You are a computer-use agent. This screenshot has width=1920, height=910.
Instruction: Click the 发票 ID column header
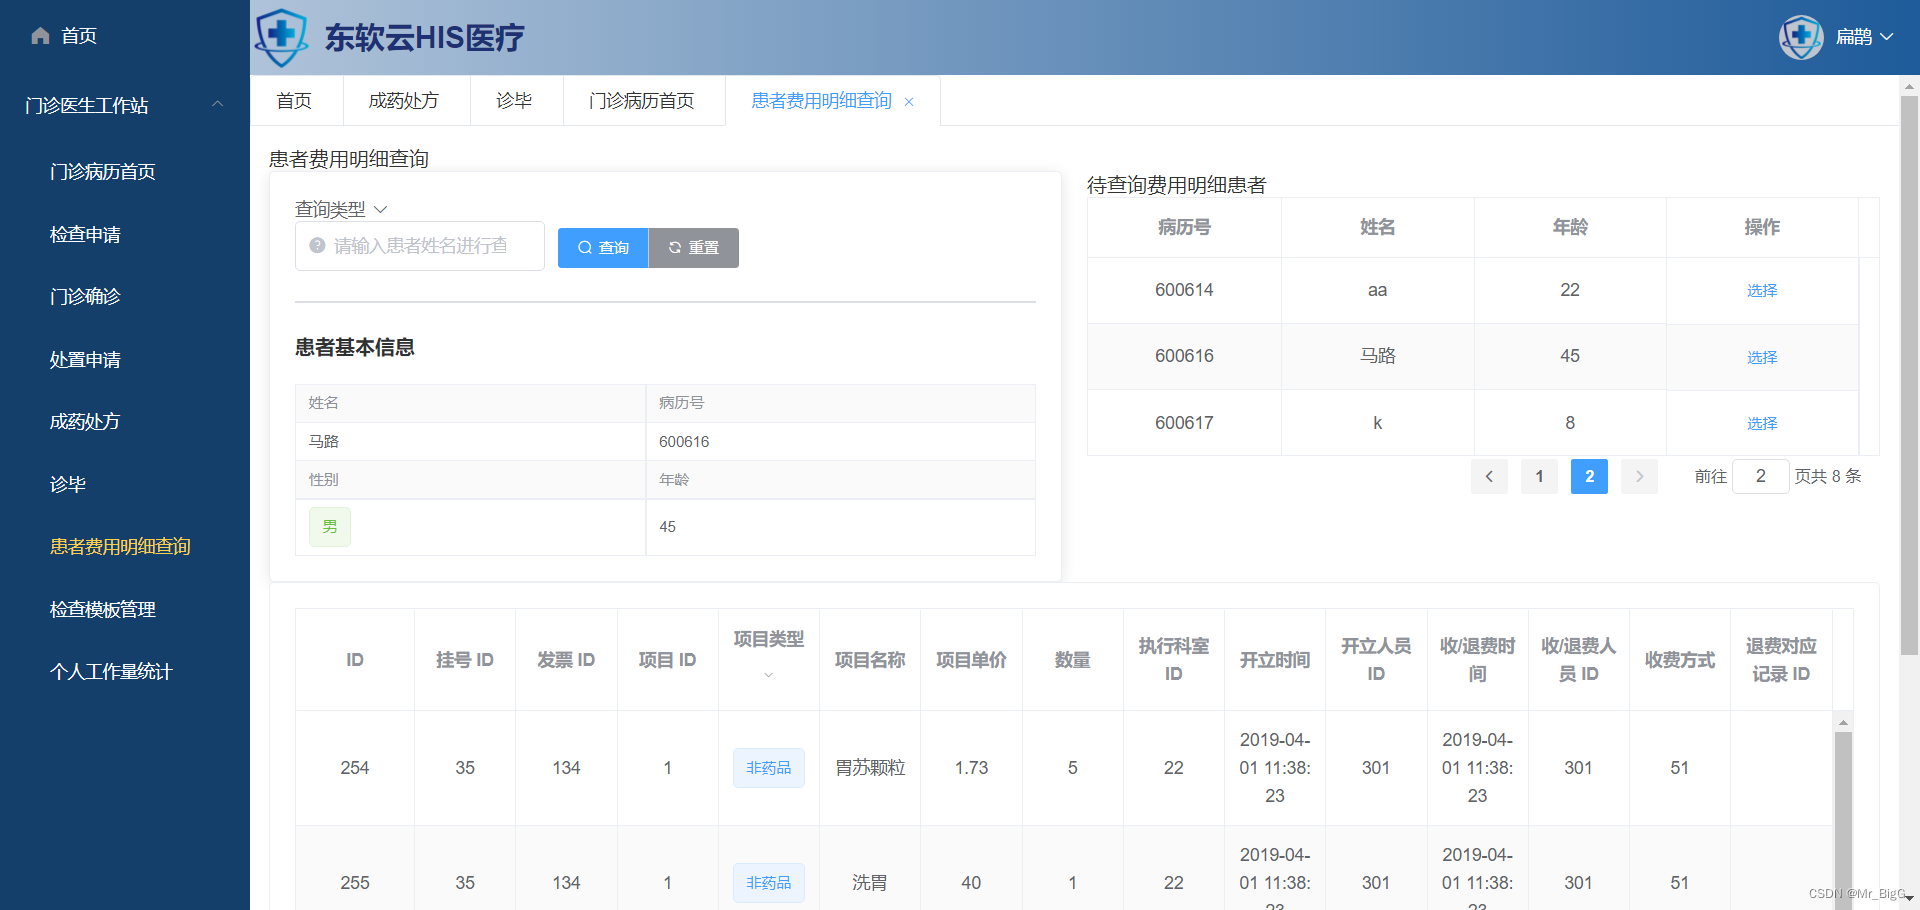566,660
